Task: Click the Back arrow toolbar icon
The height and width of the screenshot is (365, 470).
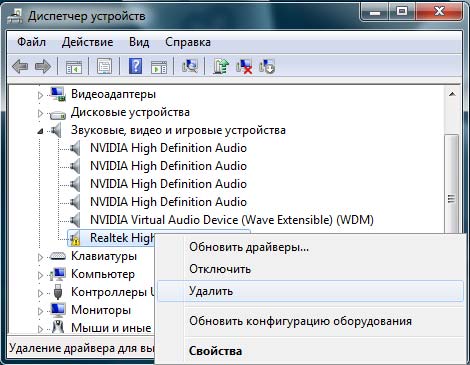Action: click(20, 66)
